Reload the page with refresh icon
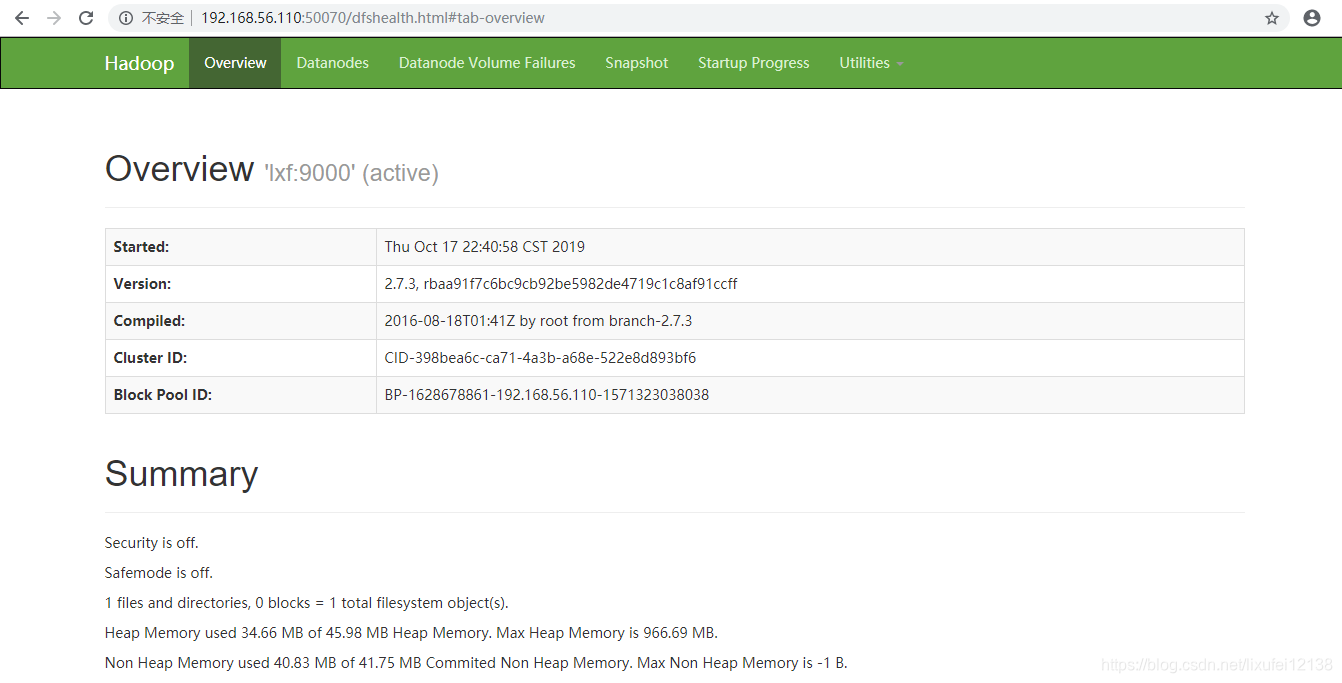The width and height of the screenshot is (1342, 683). coord(86,18)
